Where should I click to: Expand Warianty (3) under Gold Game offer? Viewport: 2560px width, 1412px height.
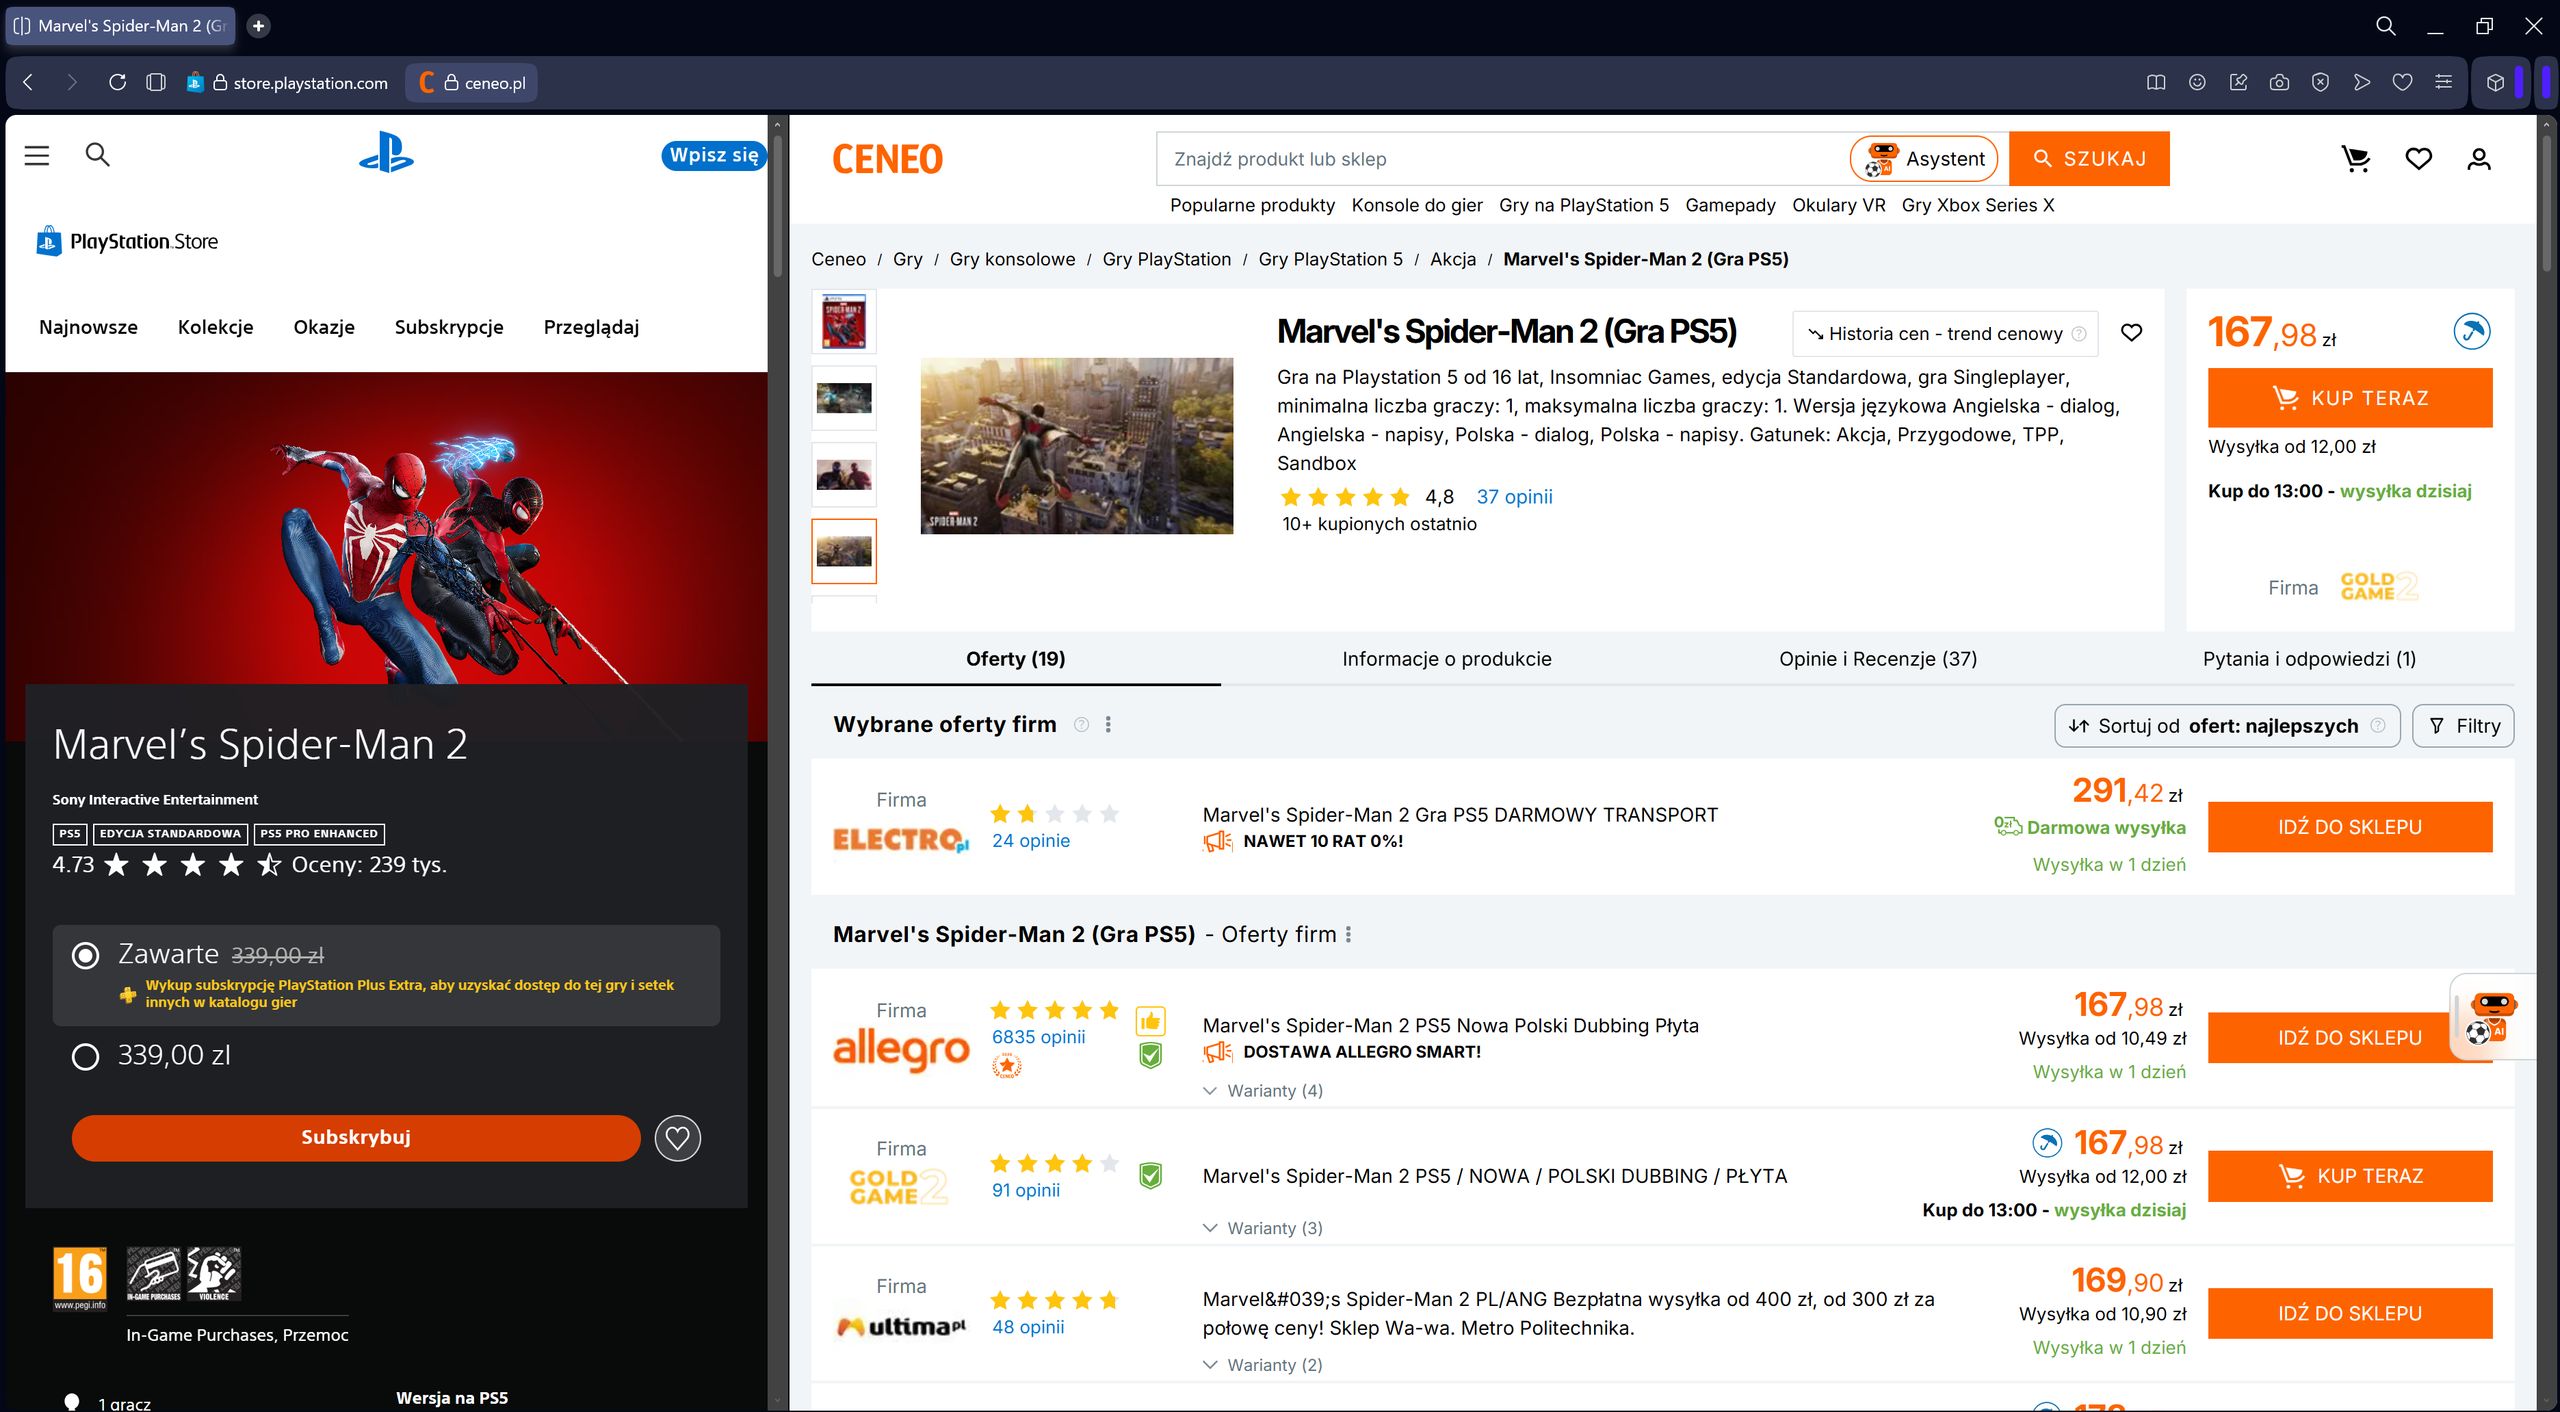(1263, 1228)
